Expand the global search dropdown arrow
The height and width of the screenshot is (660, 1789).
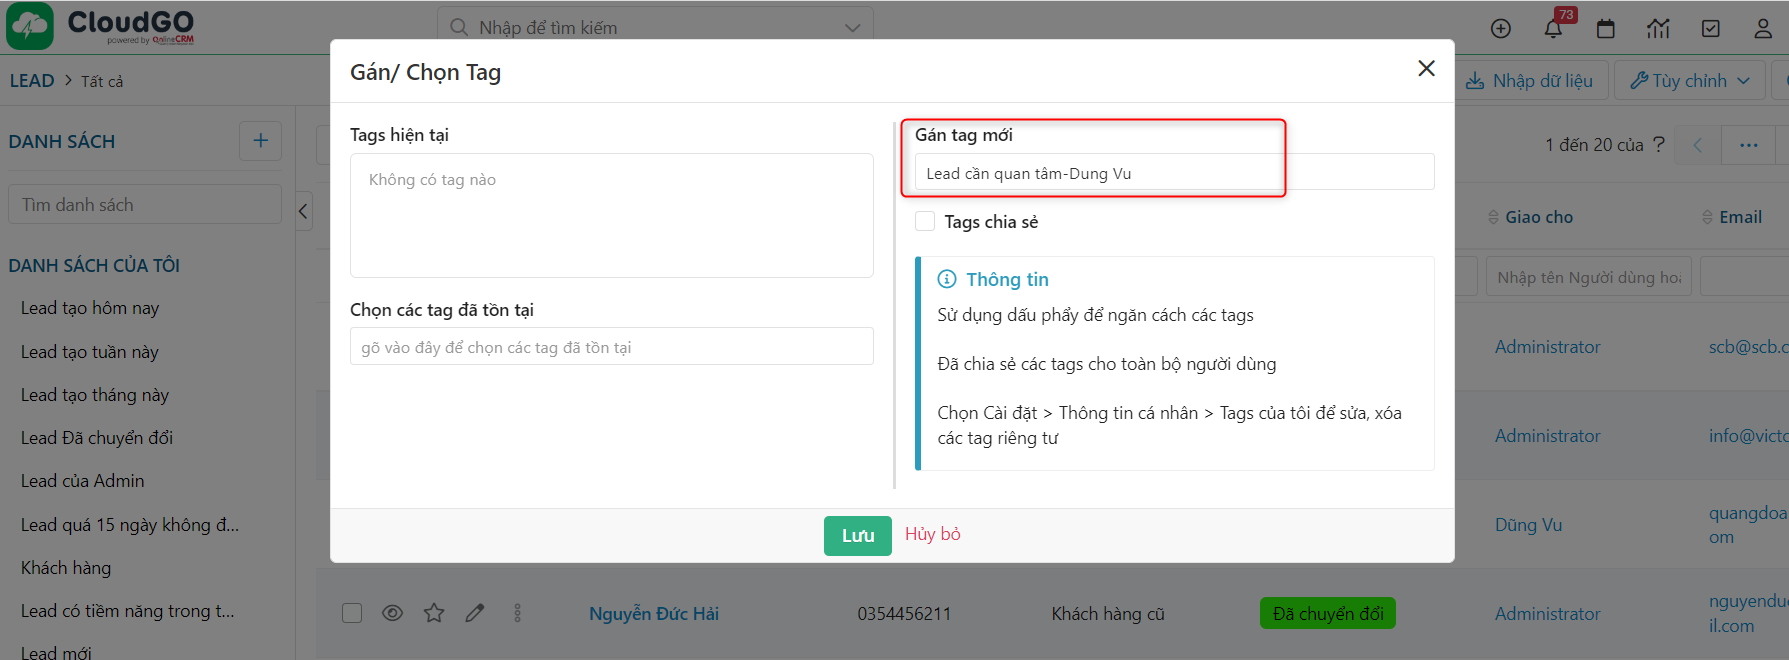852,28
